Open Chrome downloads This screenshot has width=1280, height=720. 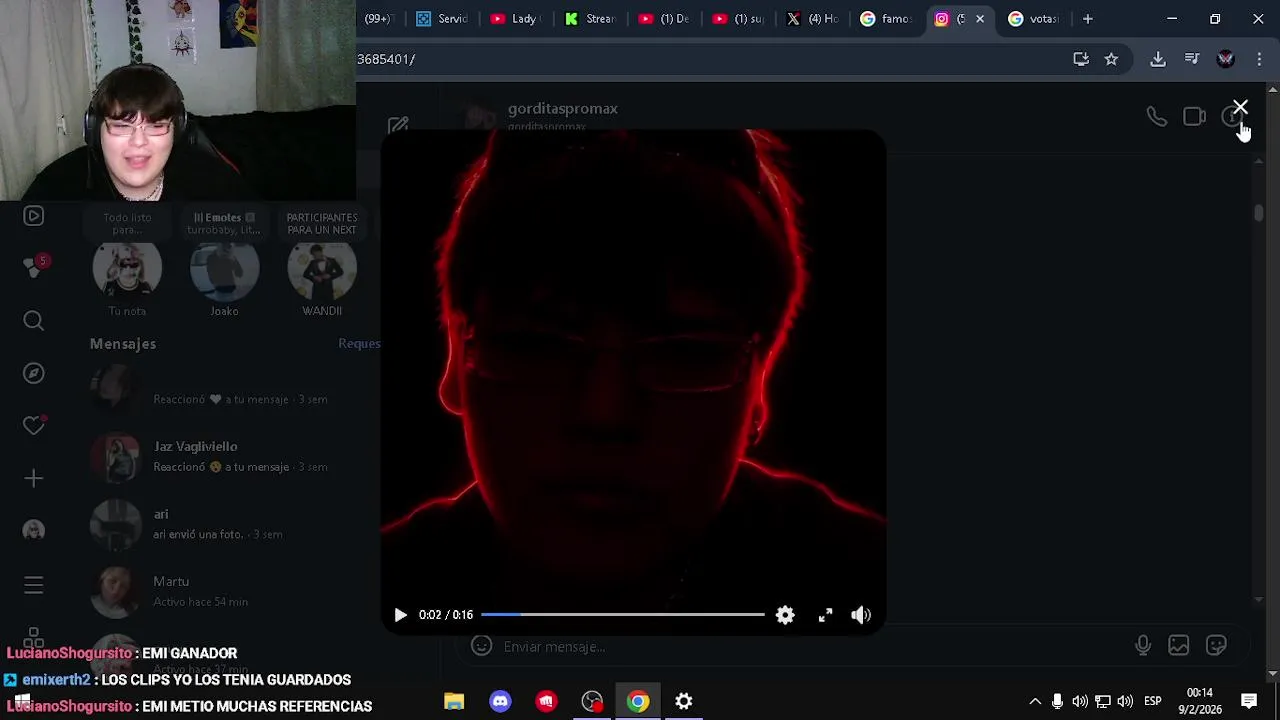coord(1158,59)
